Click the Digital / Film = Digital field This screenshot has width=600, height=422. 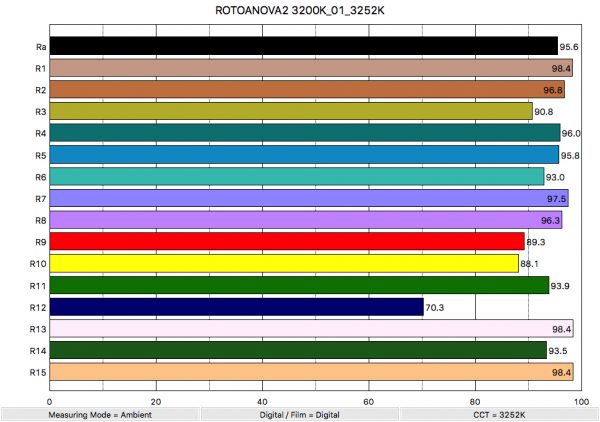click(x=300, y=413)
